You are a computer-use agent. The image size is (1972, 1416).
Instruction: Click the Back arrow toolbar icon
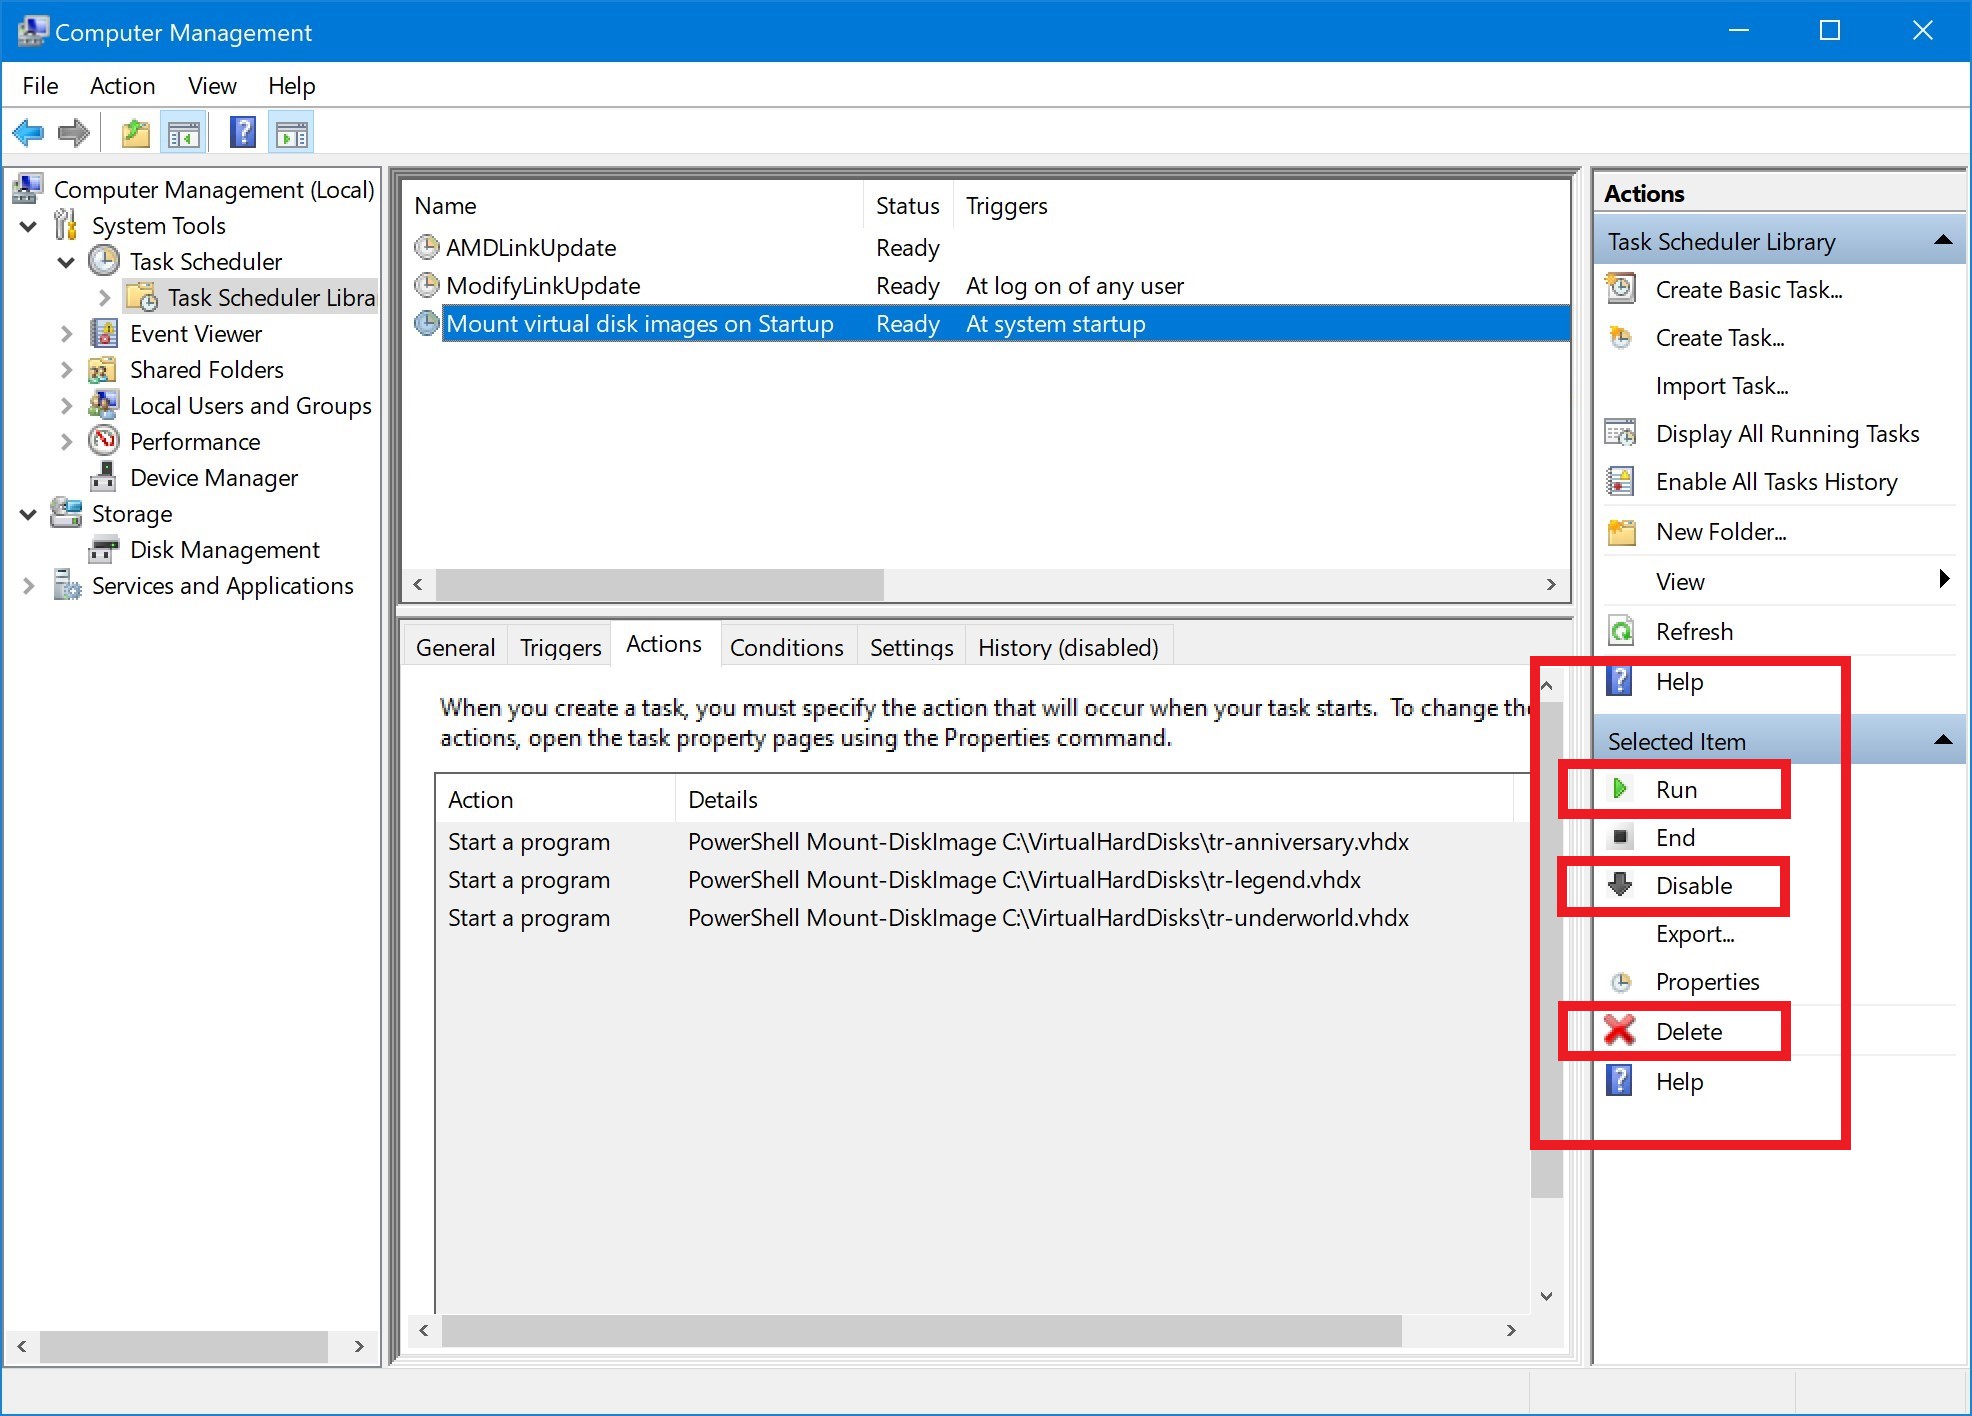(28, 133)
